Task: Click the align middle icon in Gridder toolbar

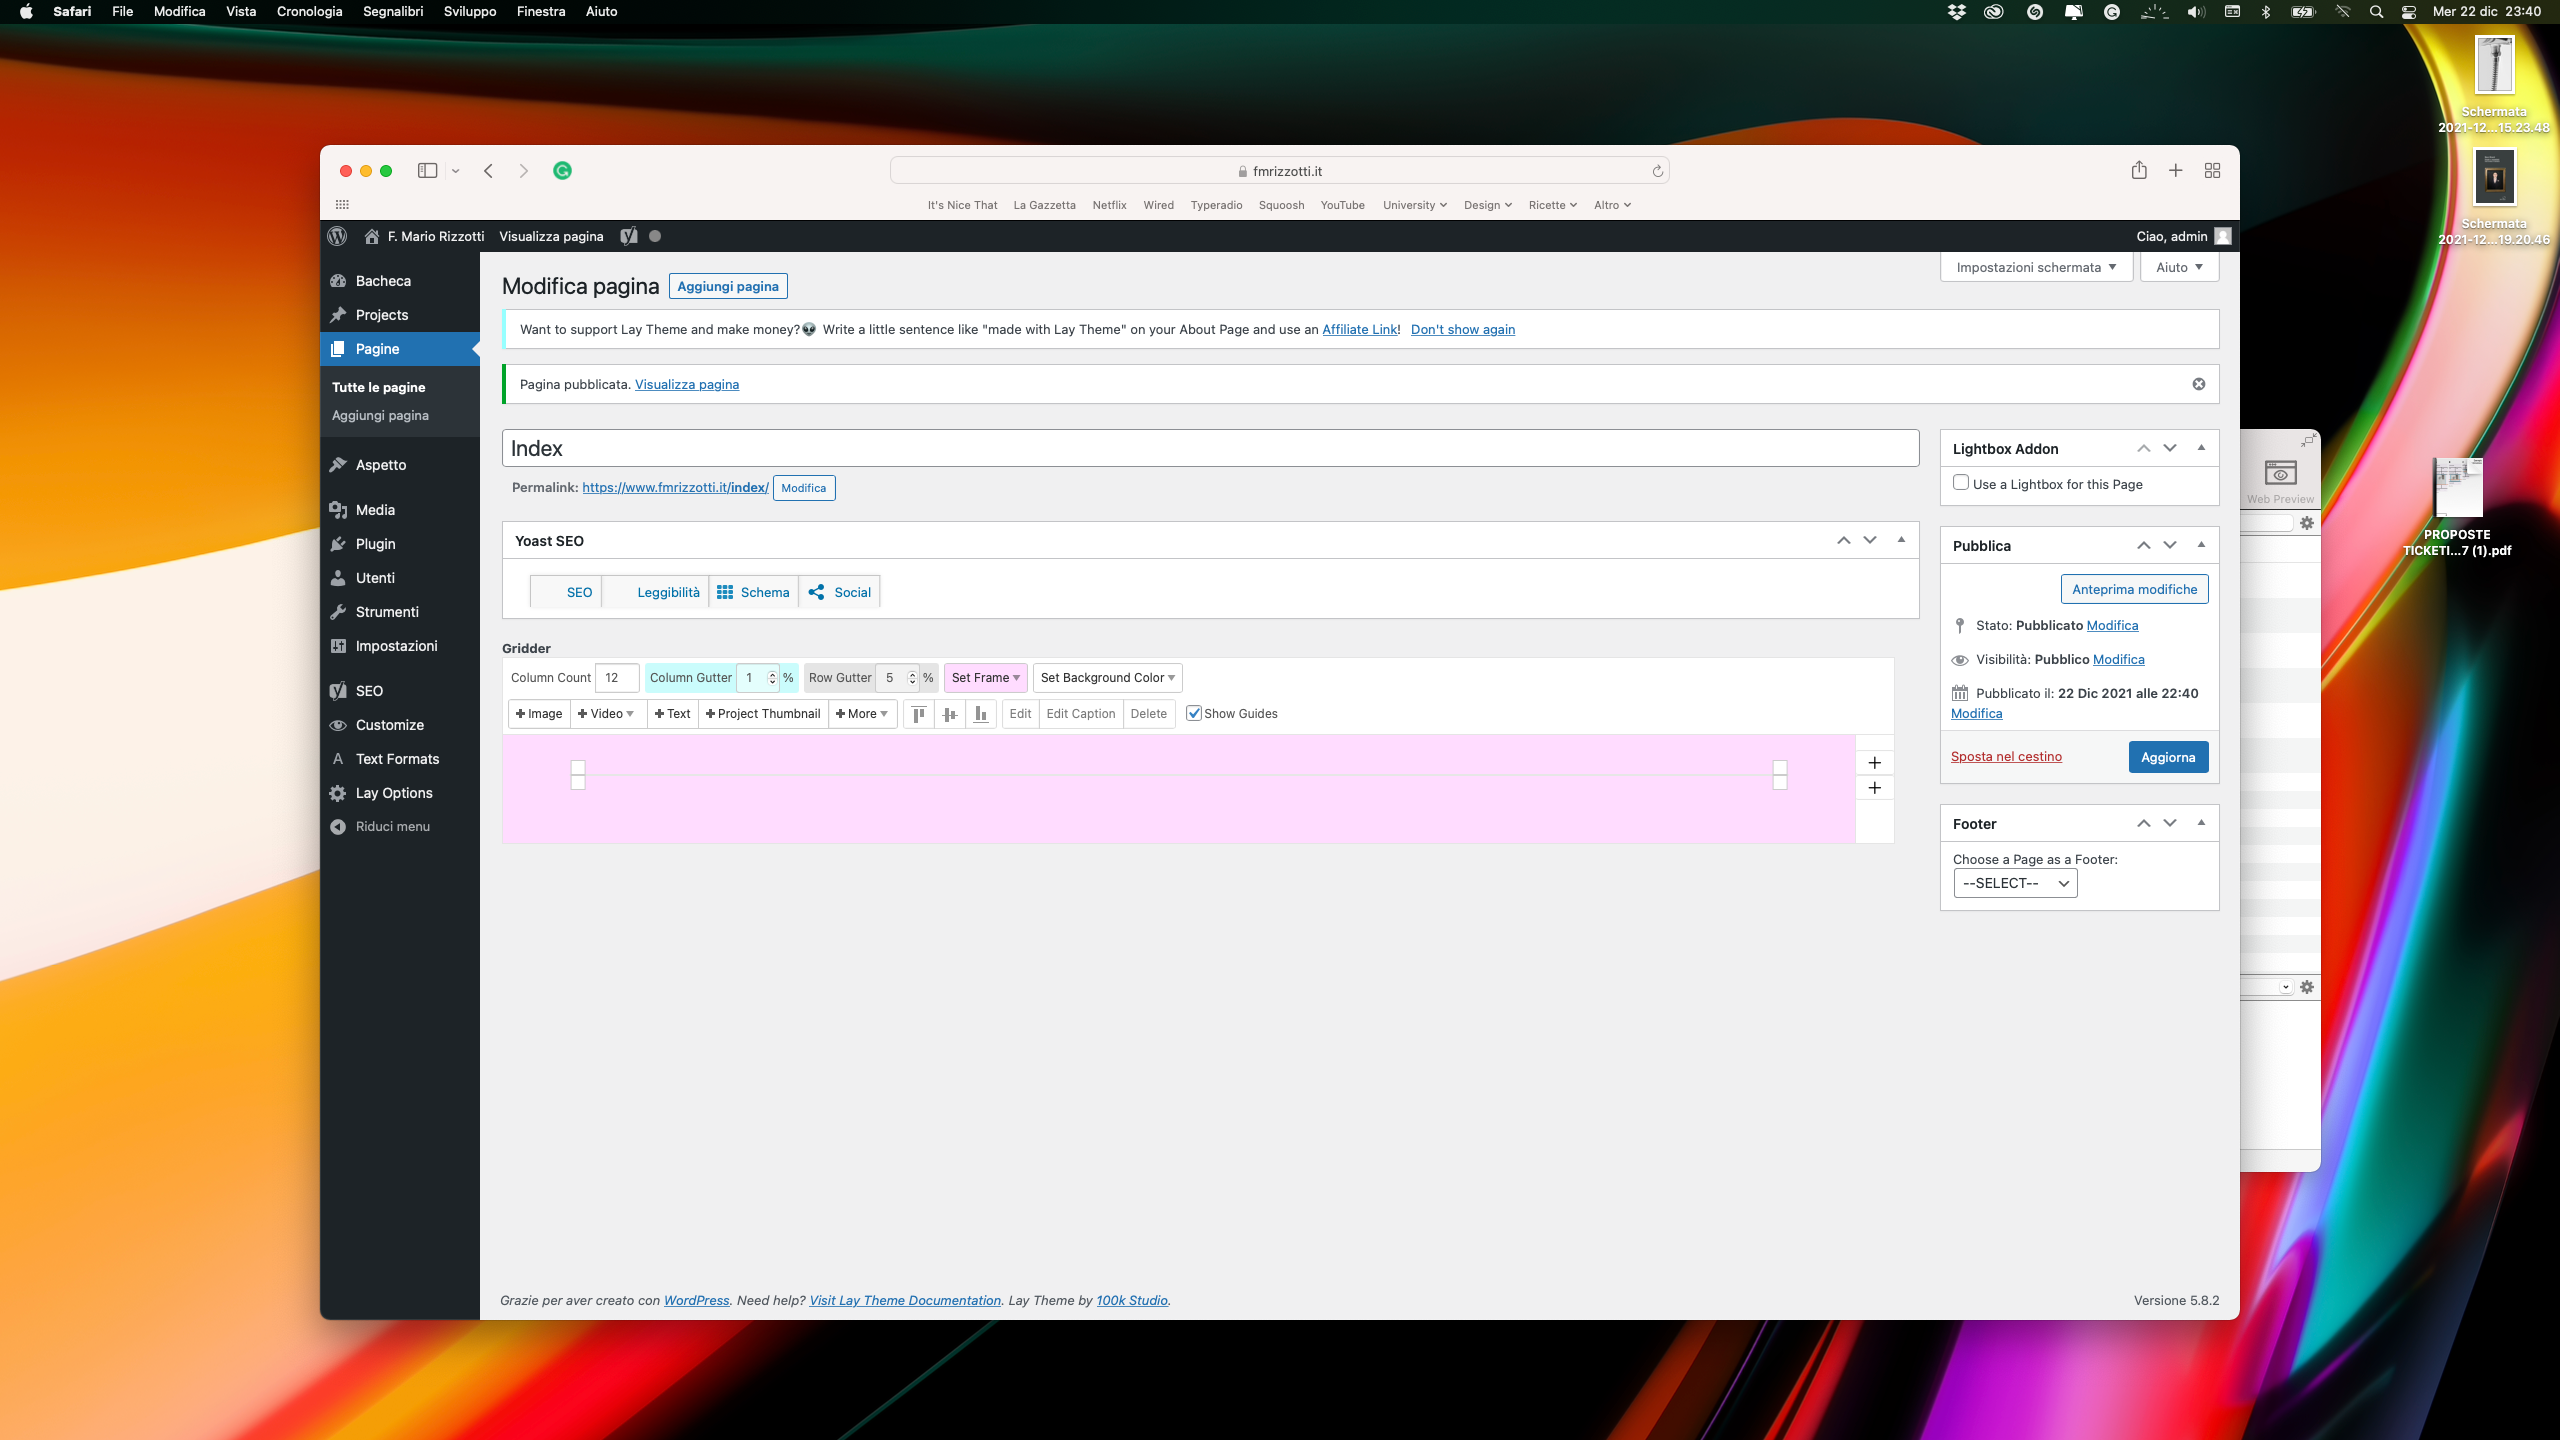Action: (949, 714)
